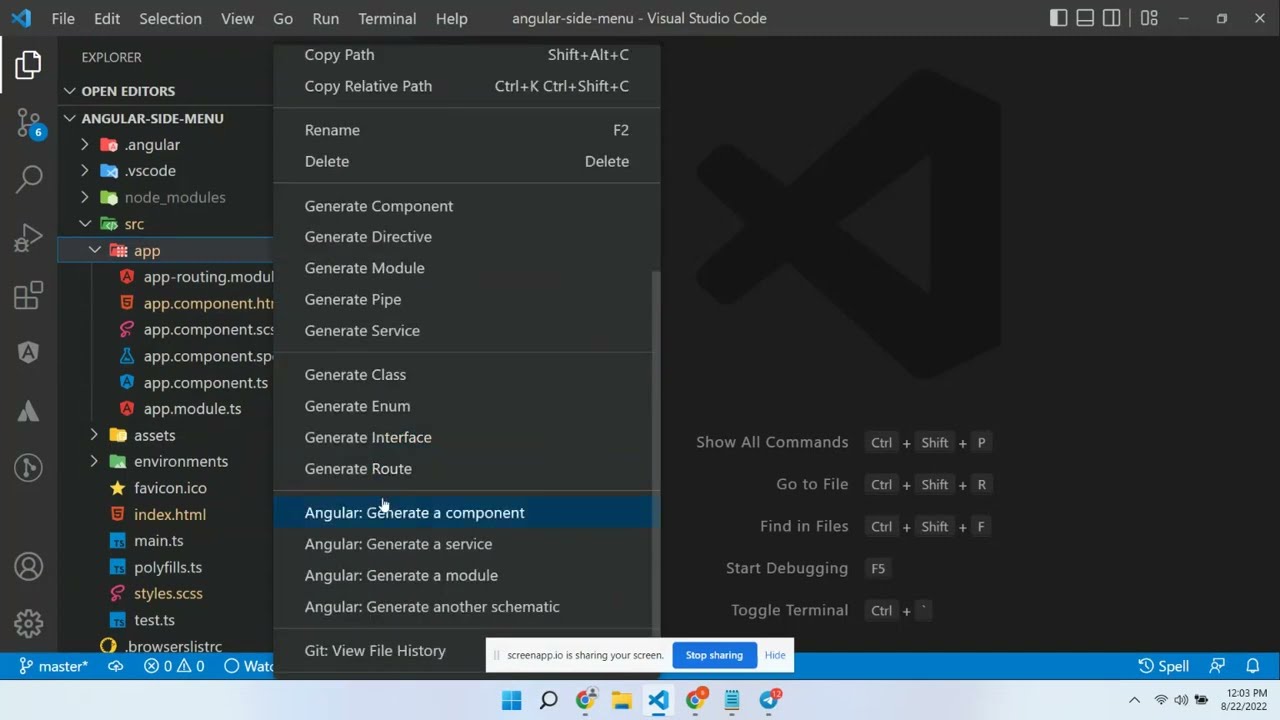
Task: Open index.html in the explorer
Action: coord(170,515)
